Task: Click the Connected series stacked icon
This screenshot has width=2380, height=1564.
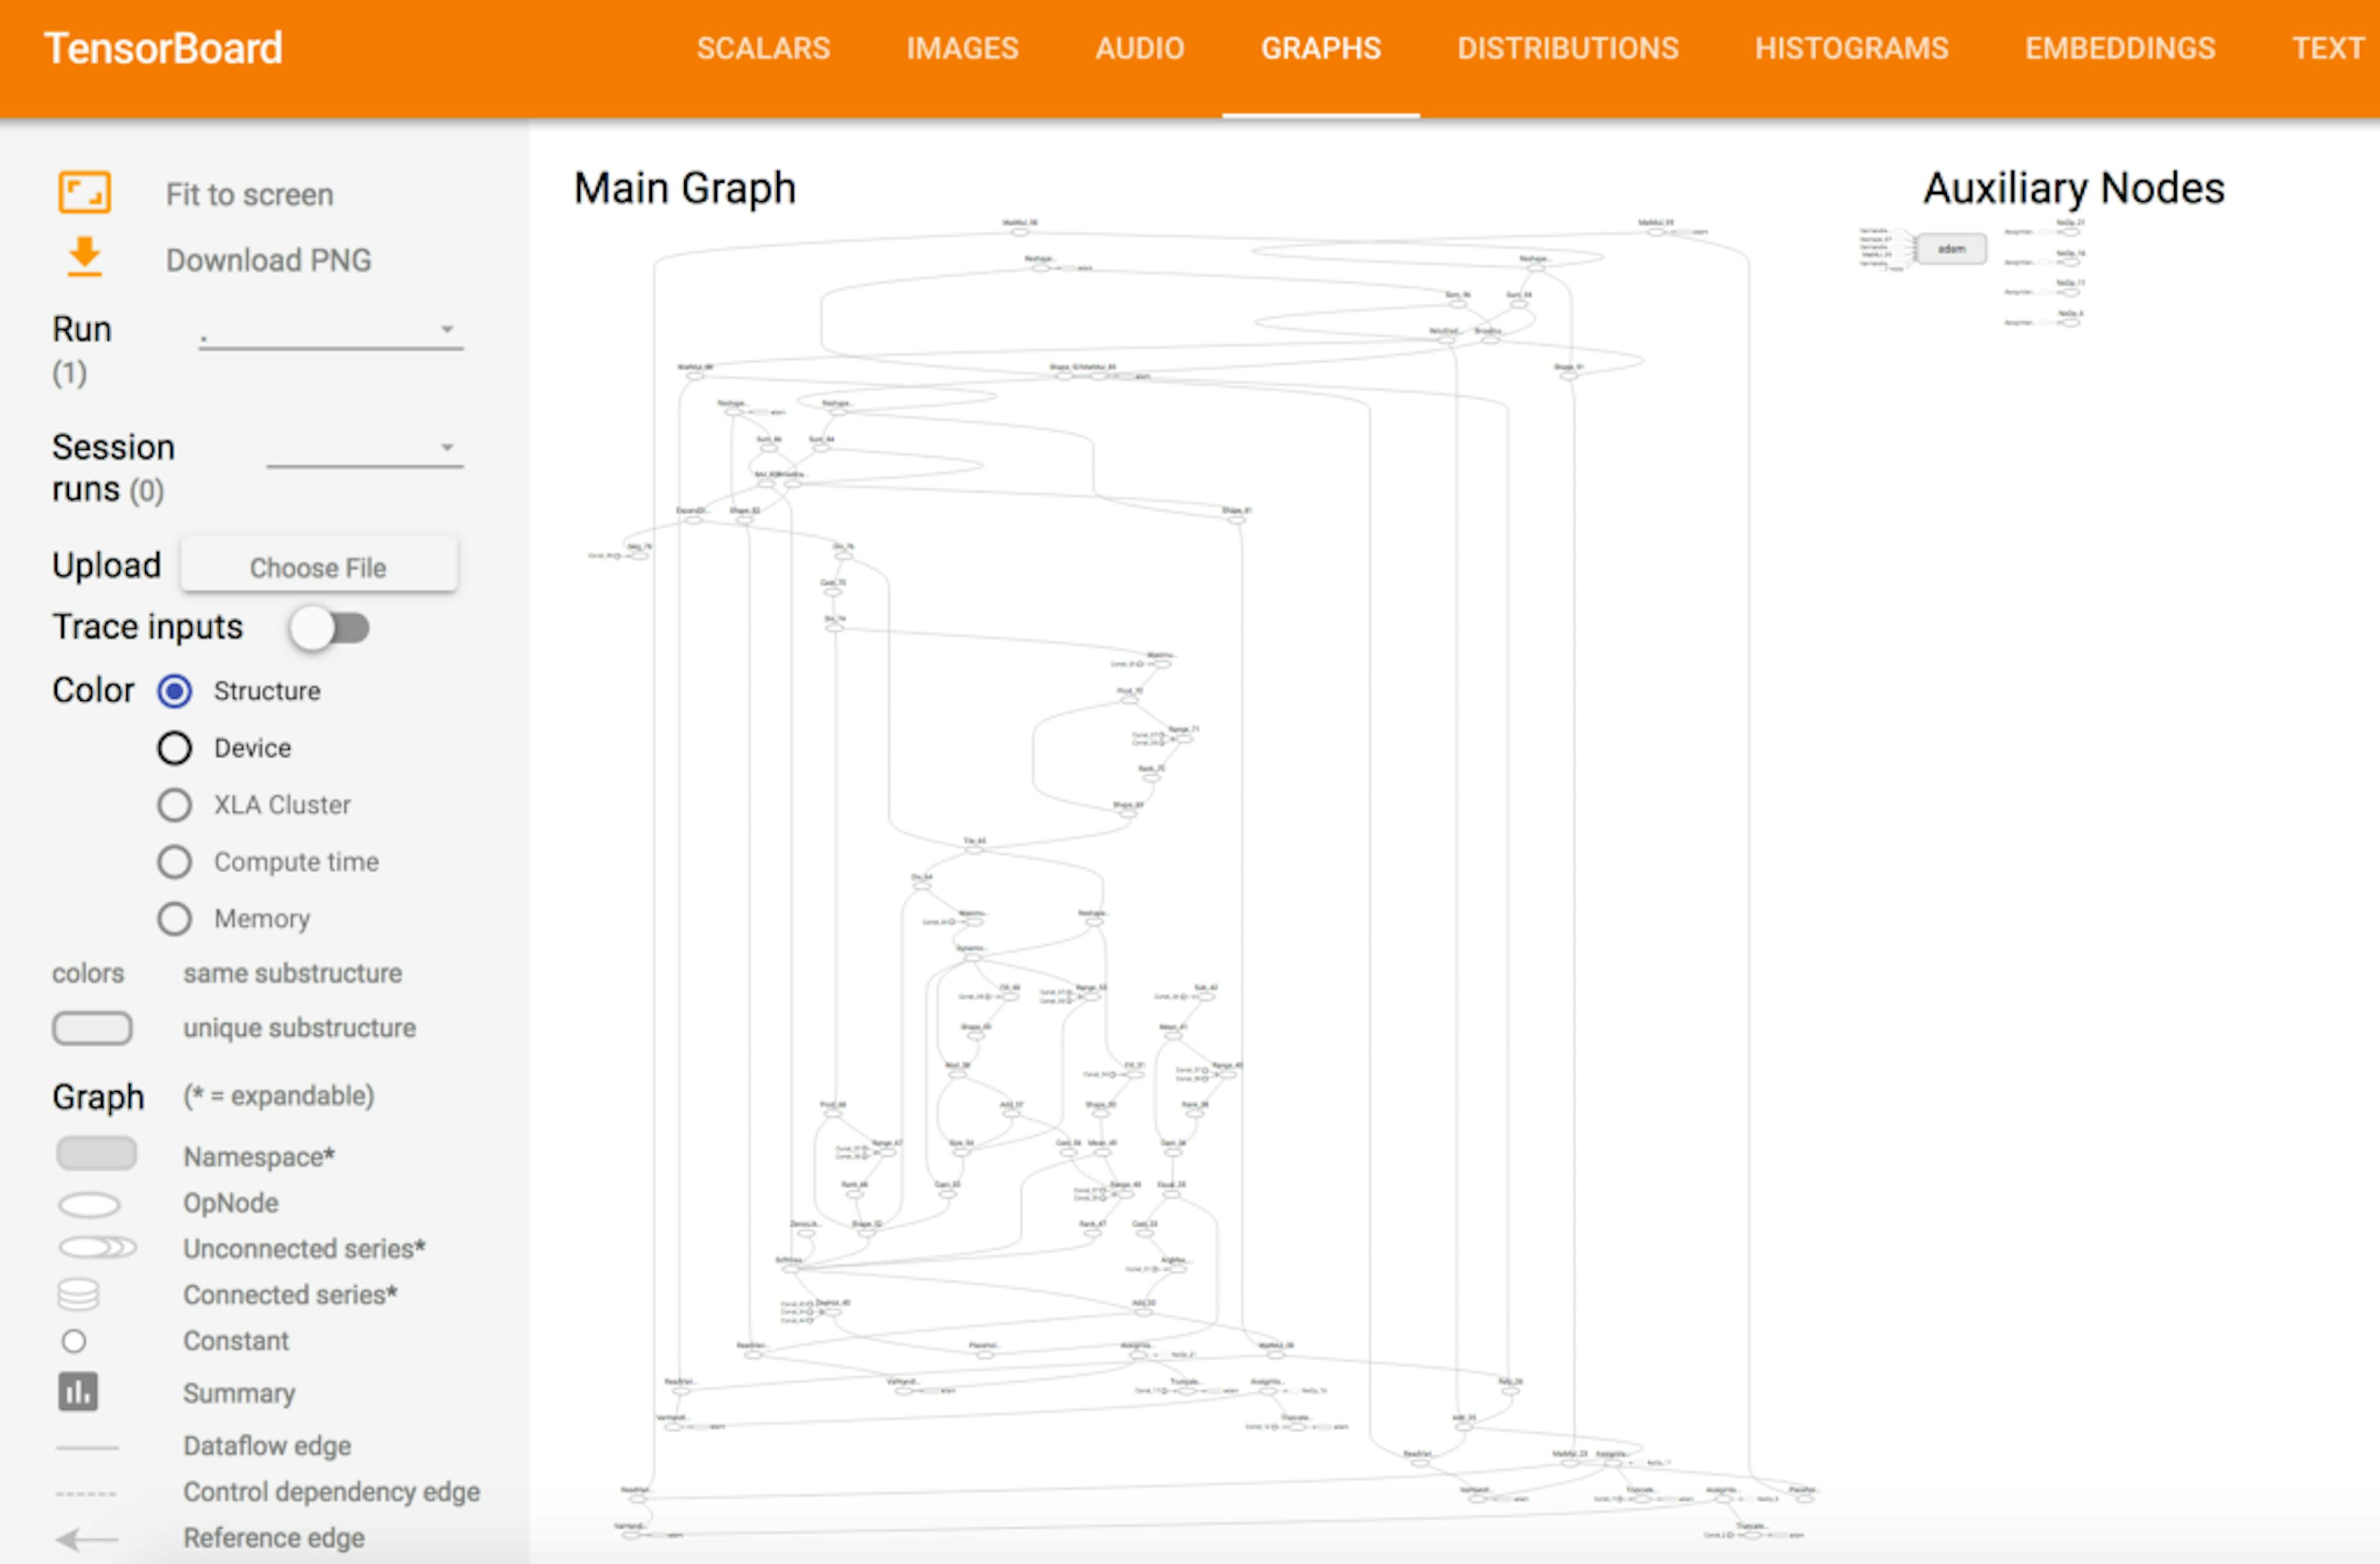Action: coord(78,1294)
